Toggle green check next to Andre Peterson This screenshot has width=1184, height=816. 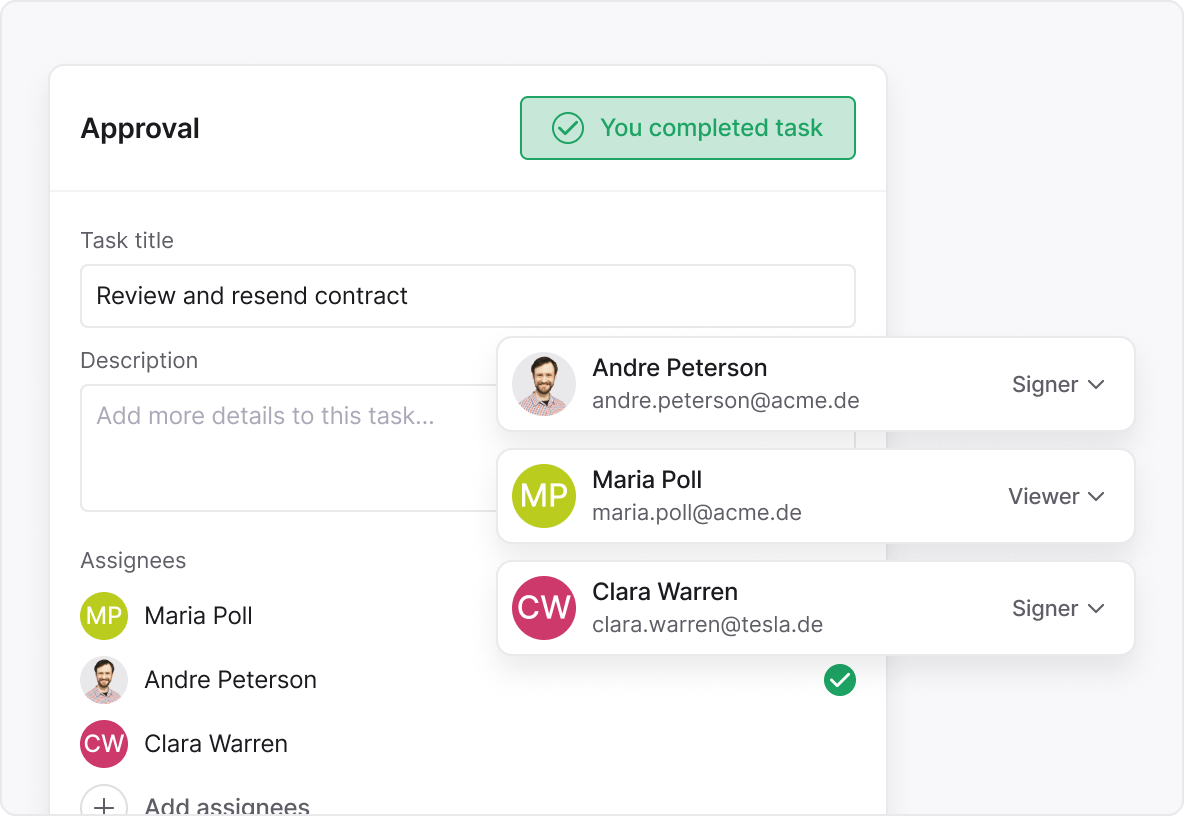click(840, 680)
